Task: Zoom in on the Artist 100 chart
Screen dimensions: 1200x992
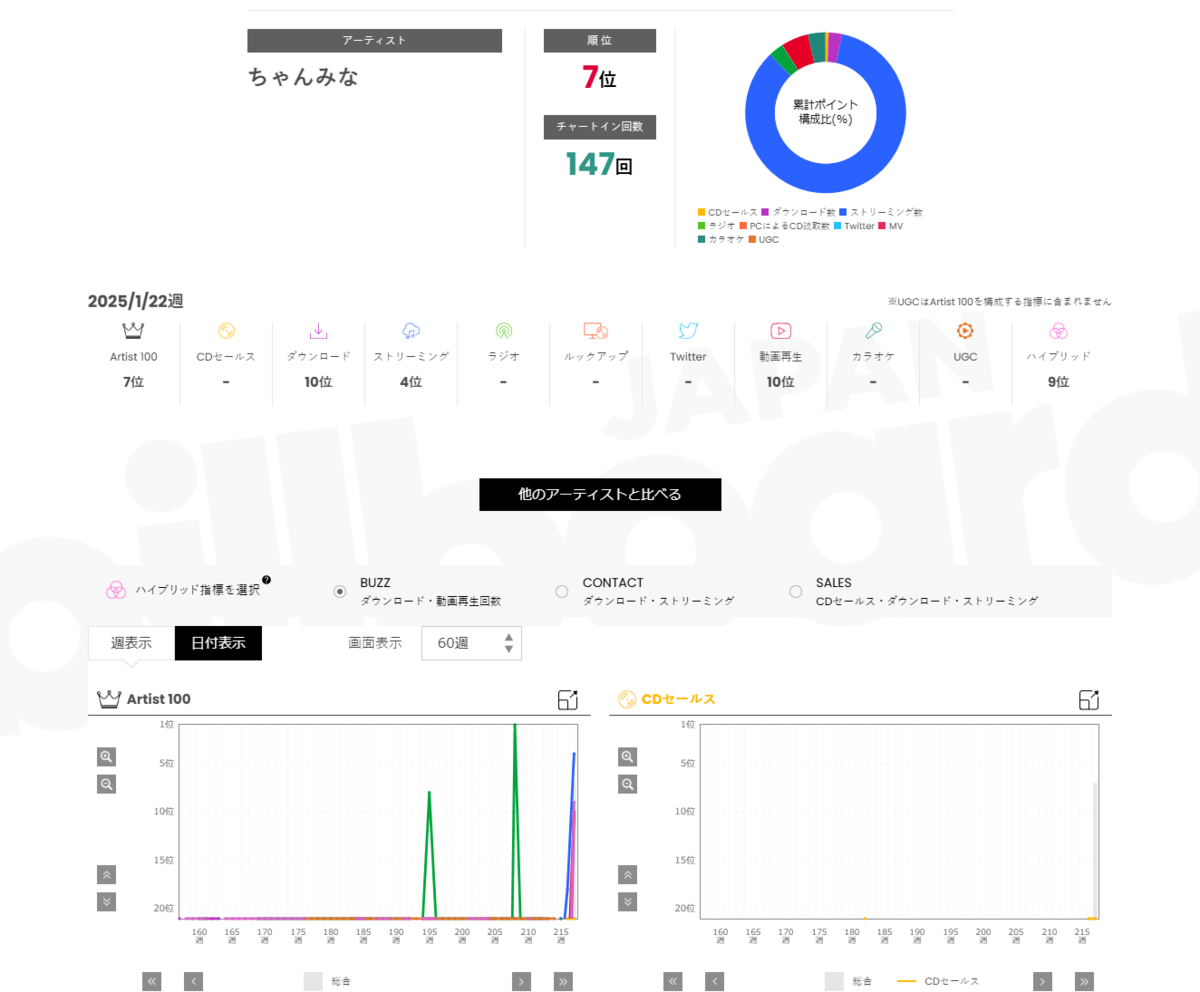Action: [x=107, y=757]
